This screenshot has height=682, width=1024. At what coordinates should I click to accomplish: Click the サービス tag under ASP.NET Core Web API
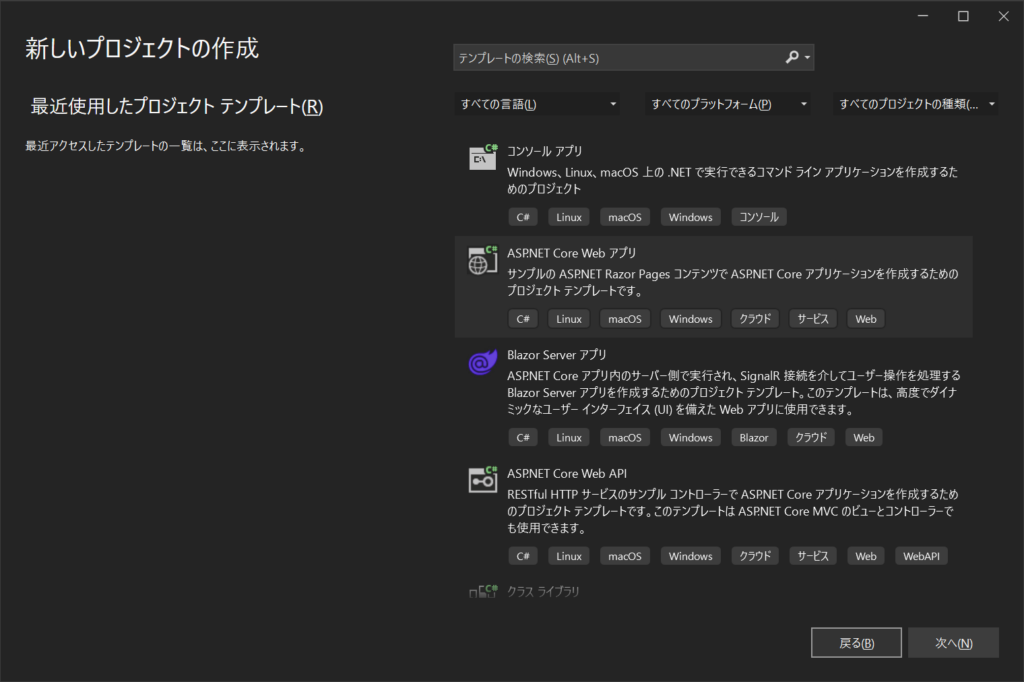point(812,555)
